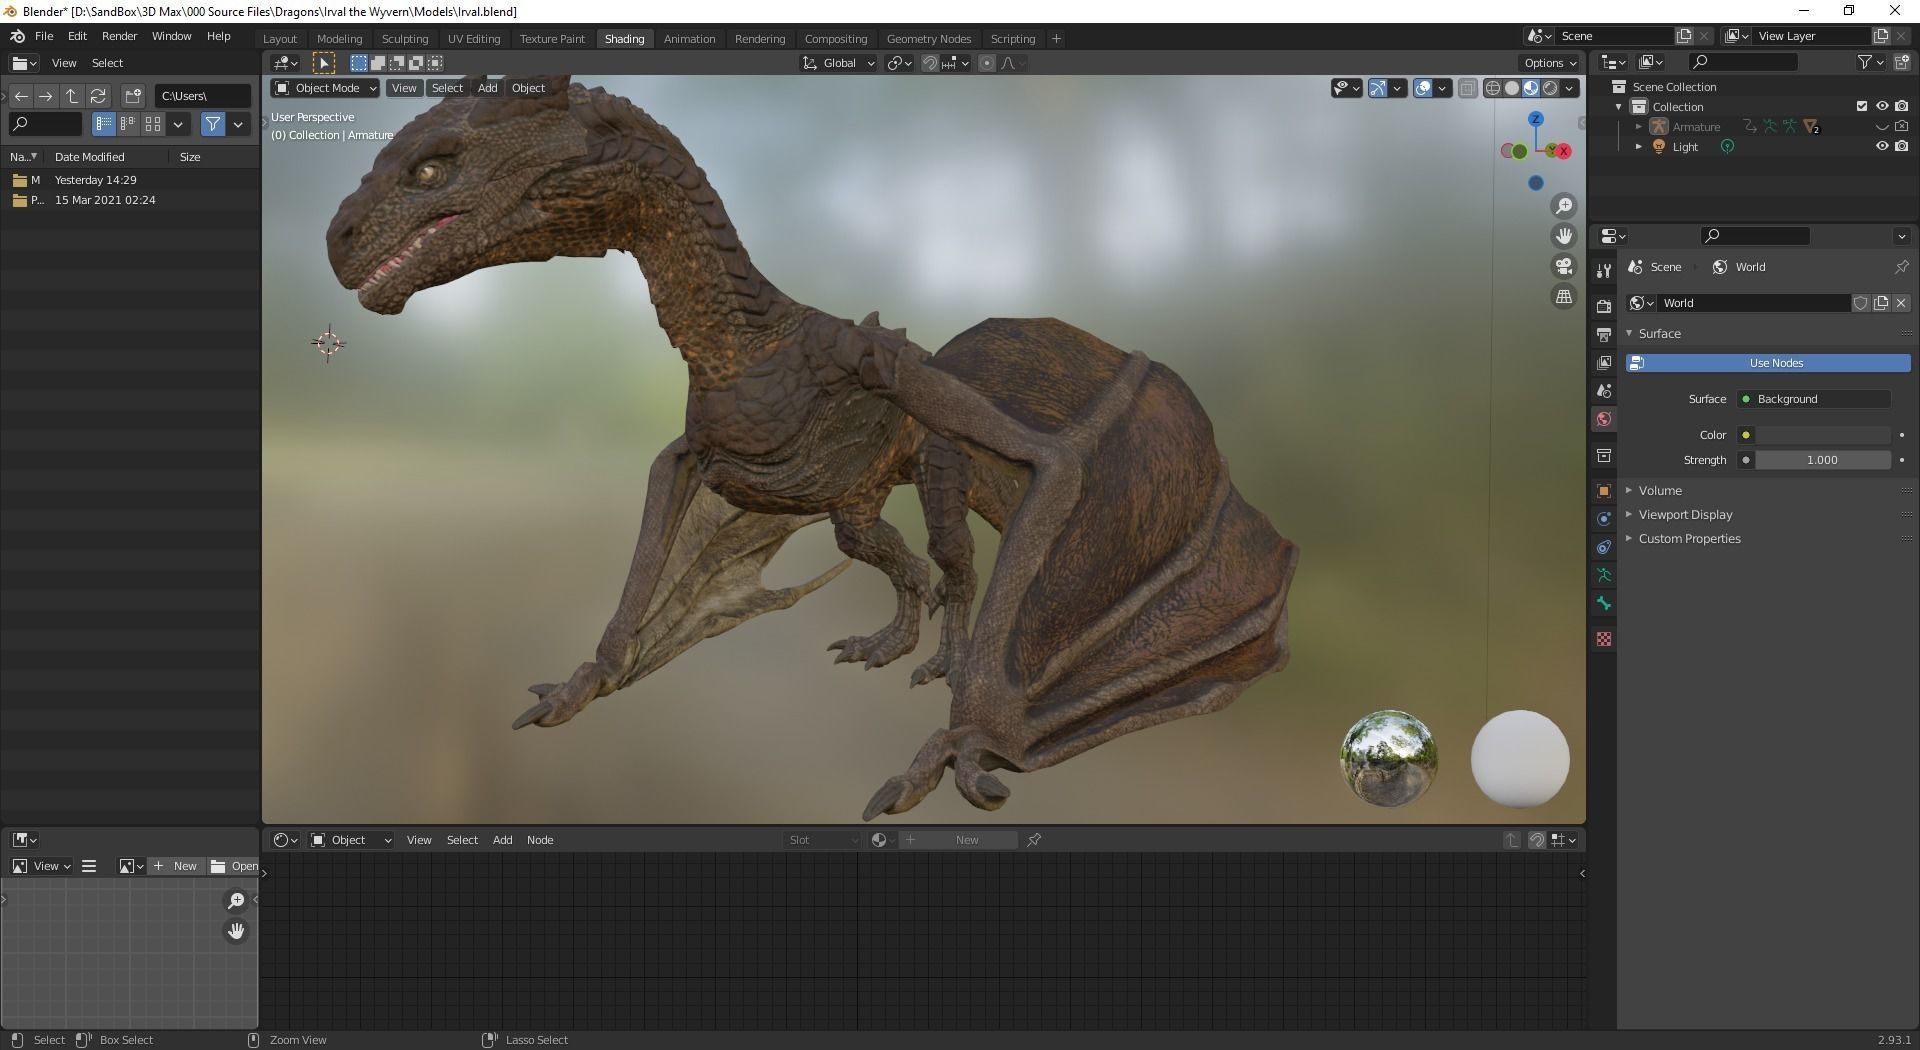This screenshot has height=1050, width=1920.
Task: Open the Texture properties tab
Action: (x=1604, y=639)
